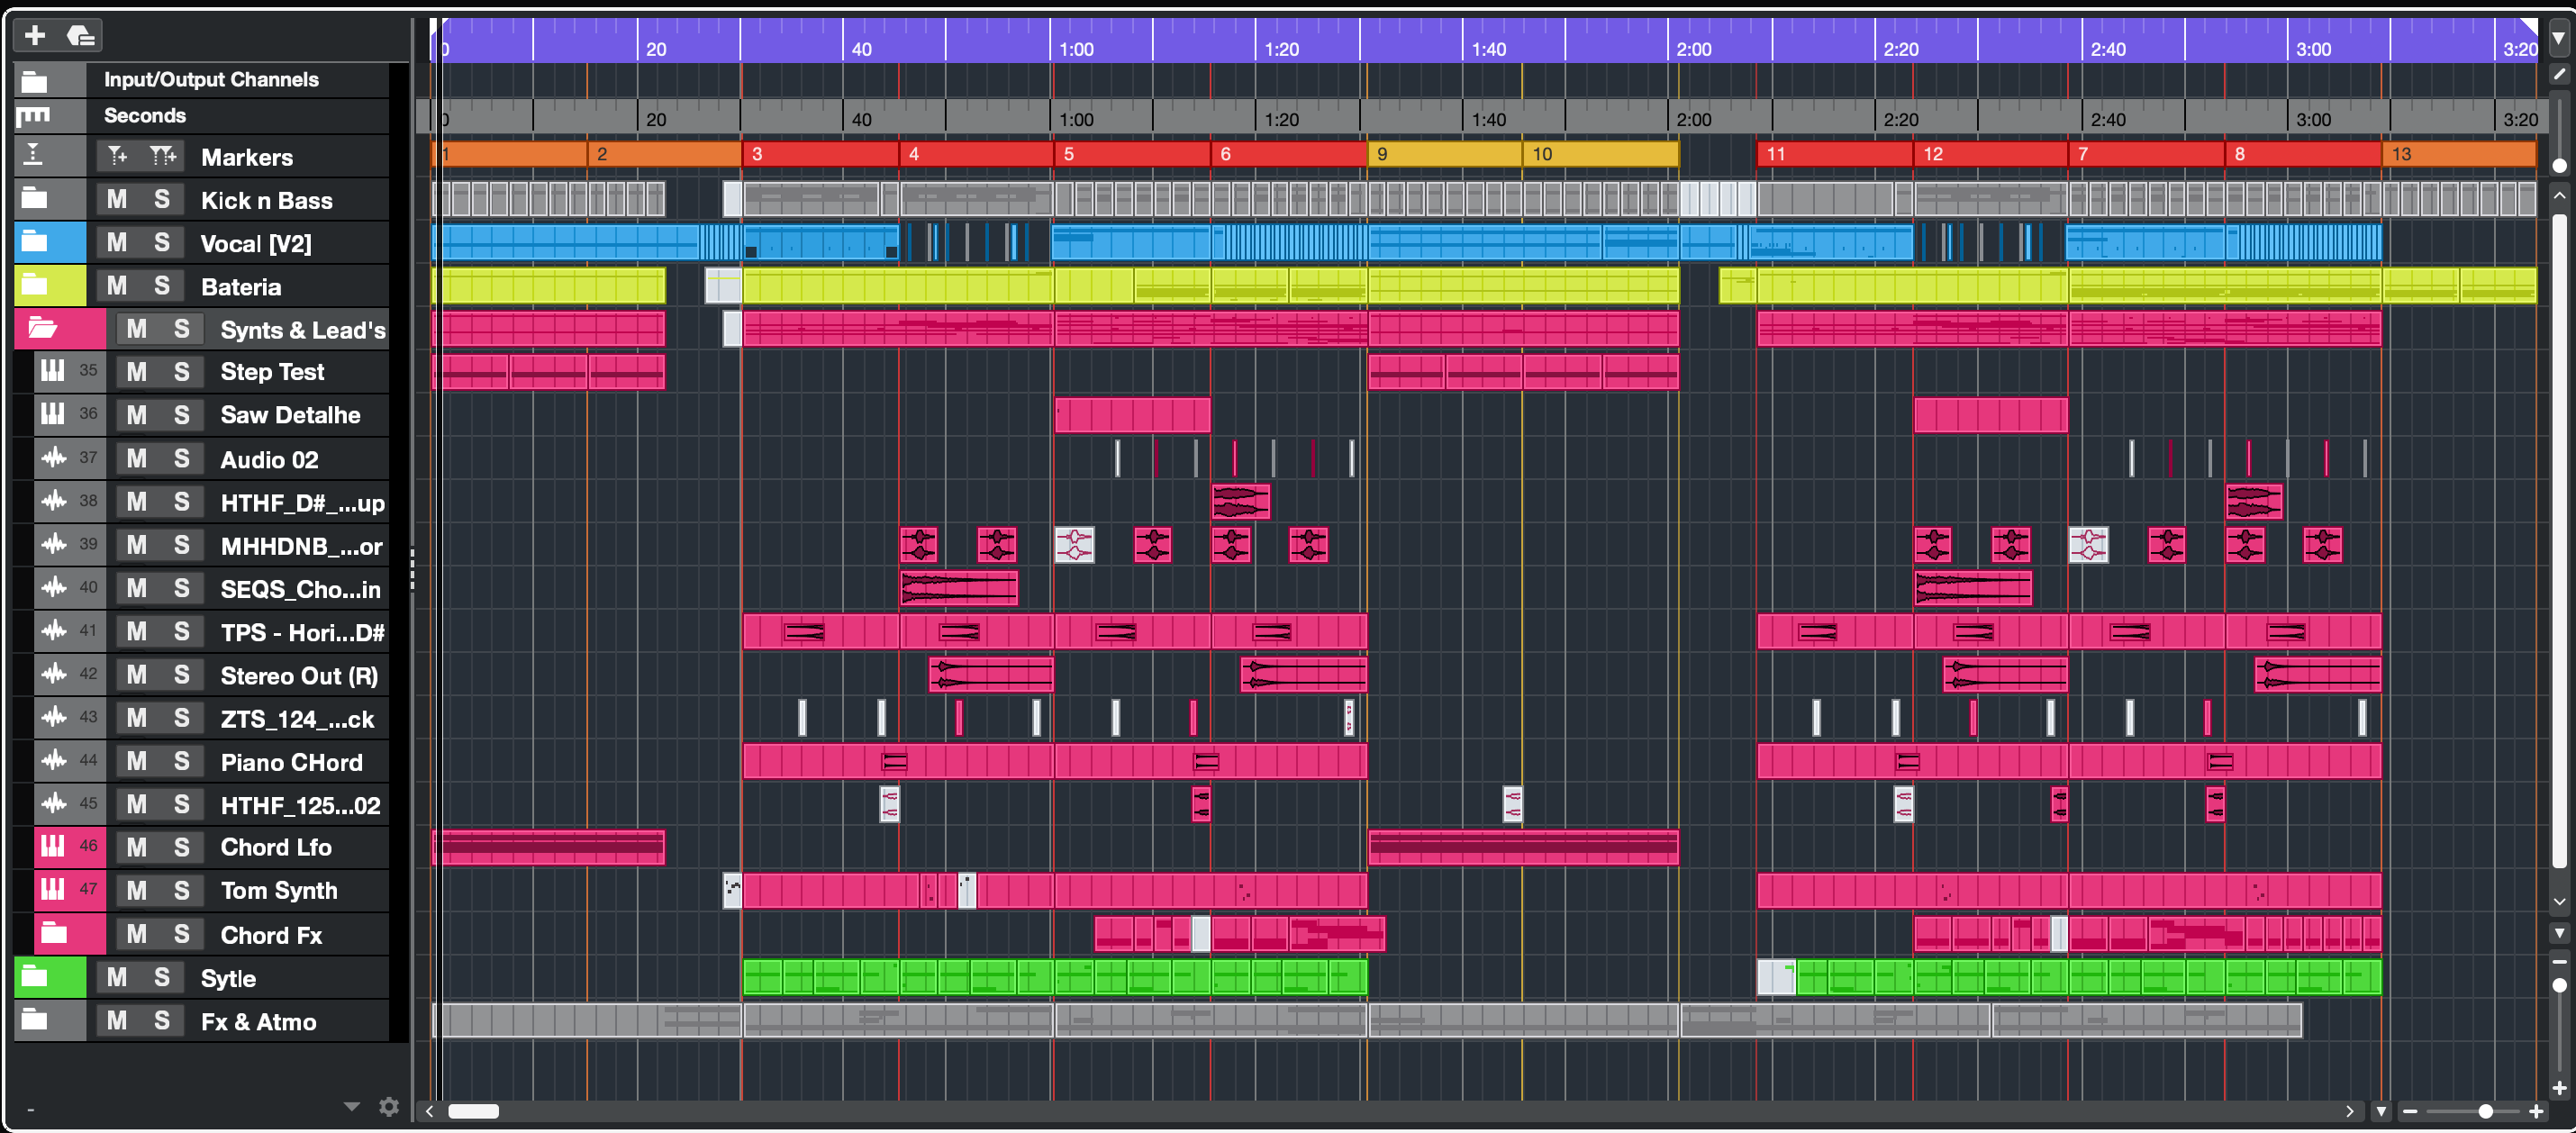Expand the Kick n Bass folder
Image resolution: width=2576 pixels, height=1133 pixels.
tap(34, 199)
